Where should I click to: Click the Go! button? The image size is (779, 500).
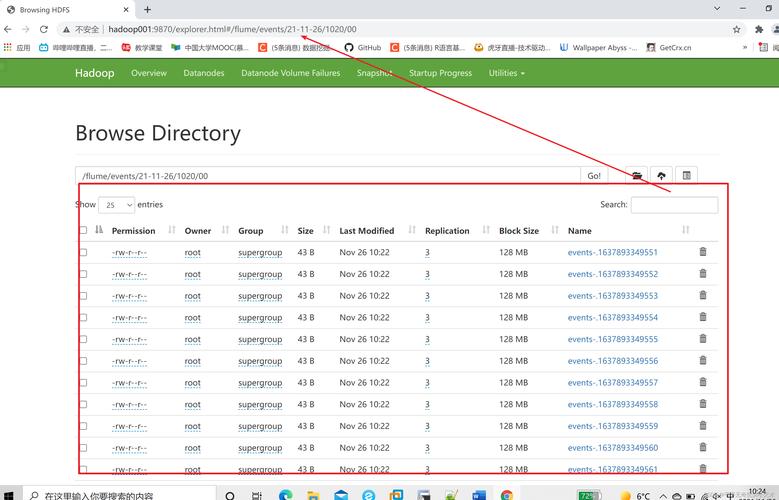tap(594, 175)
